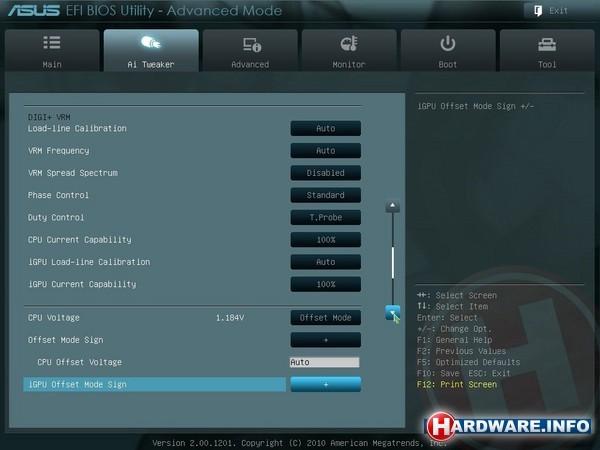Select the iGPU Current Capability label
Screen dimensions: 600x450
pyautogui.click(x=82, y=284)
